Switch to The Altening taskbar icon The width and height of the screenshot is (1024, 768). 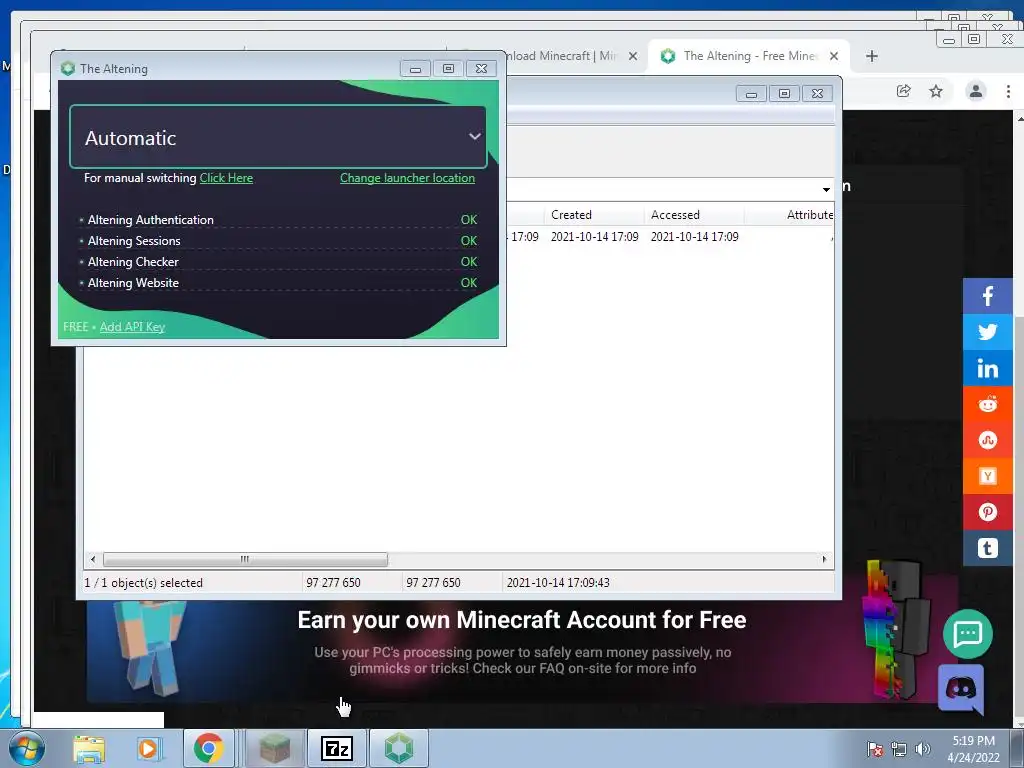coord(399,748)
